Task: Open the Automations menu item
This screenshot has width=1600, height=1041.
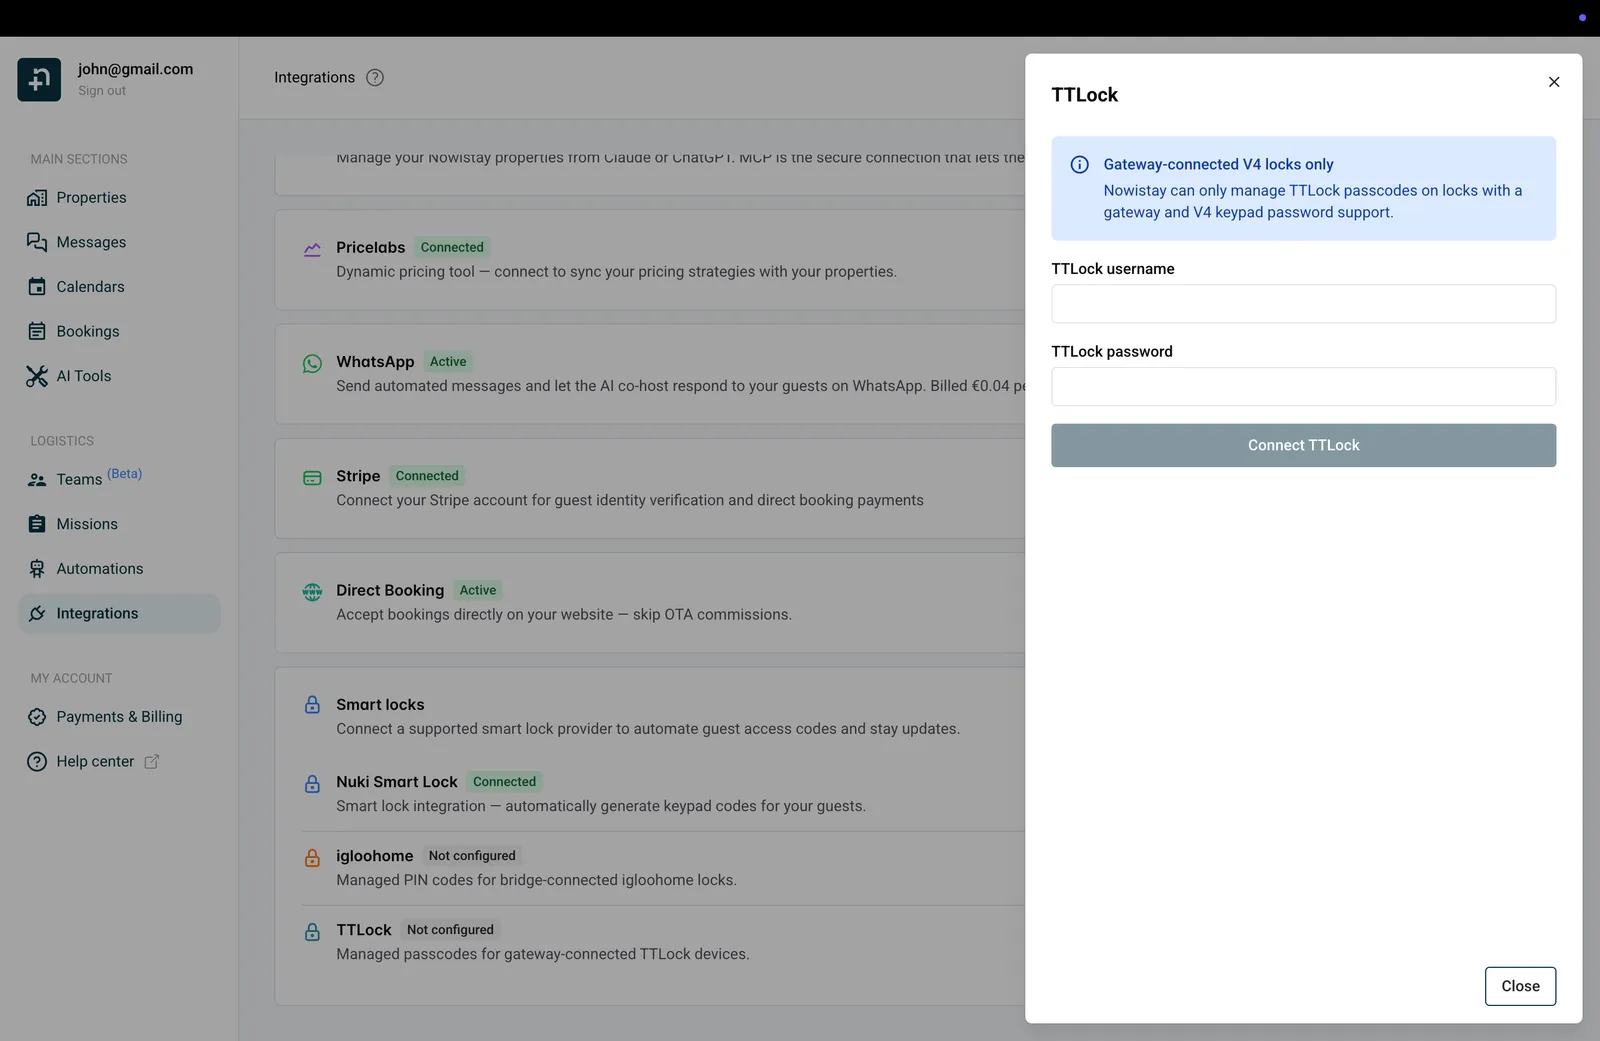Action: [119, 569]
